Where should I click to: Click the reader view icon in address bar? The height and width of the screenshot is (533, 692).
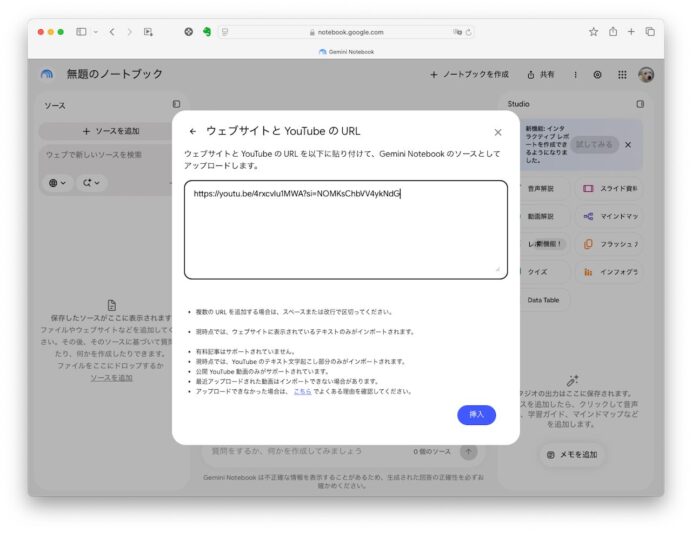point(225,32)
